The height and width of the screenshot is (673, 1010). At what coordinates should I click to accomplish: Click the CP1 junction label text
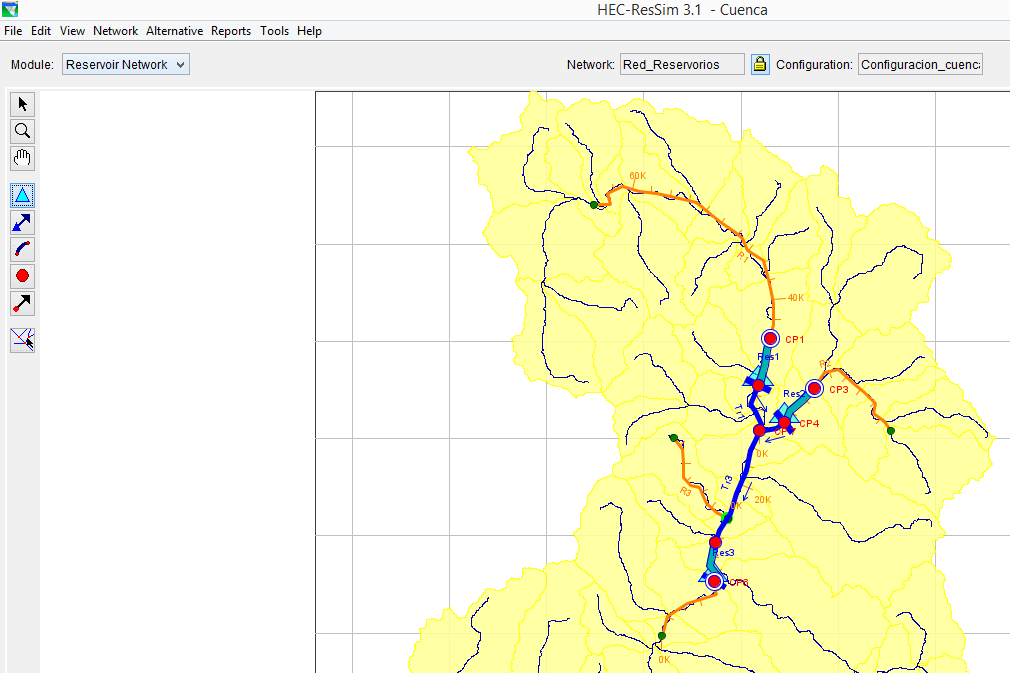click(794, 339)
